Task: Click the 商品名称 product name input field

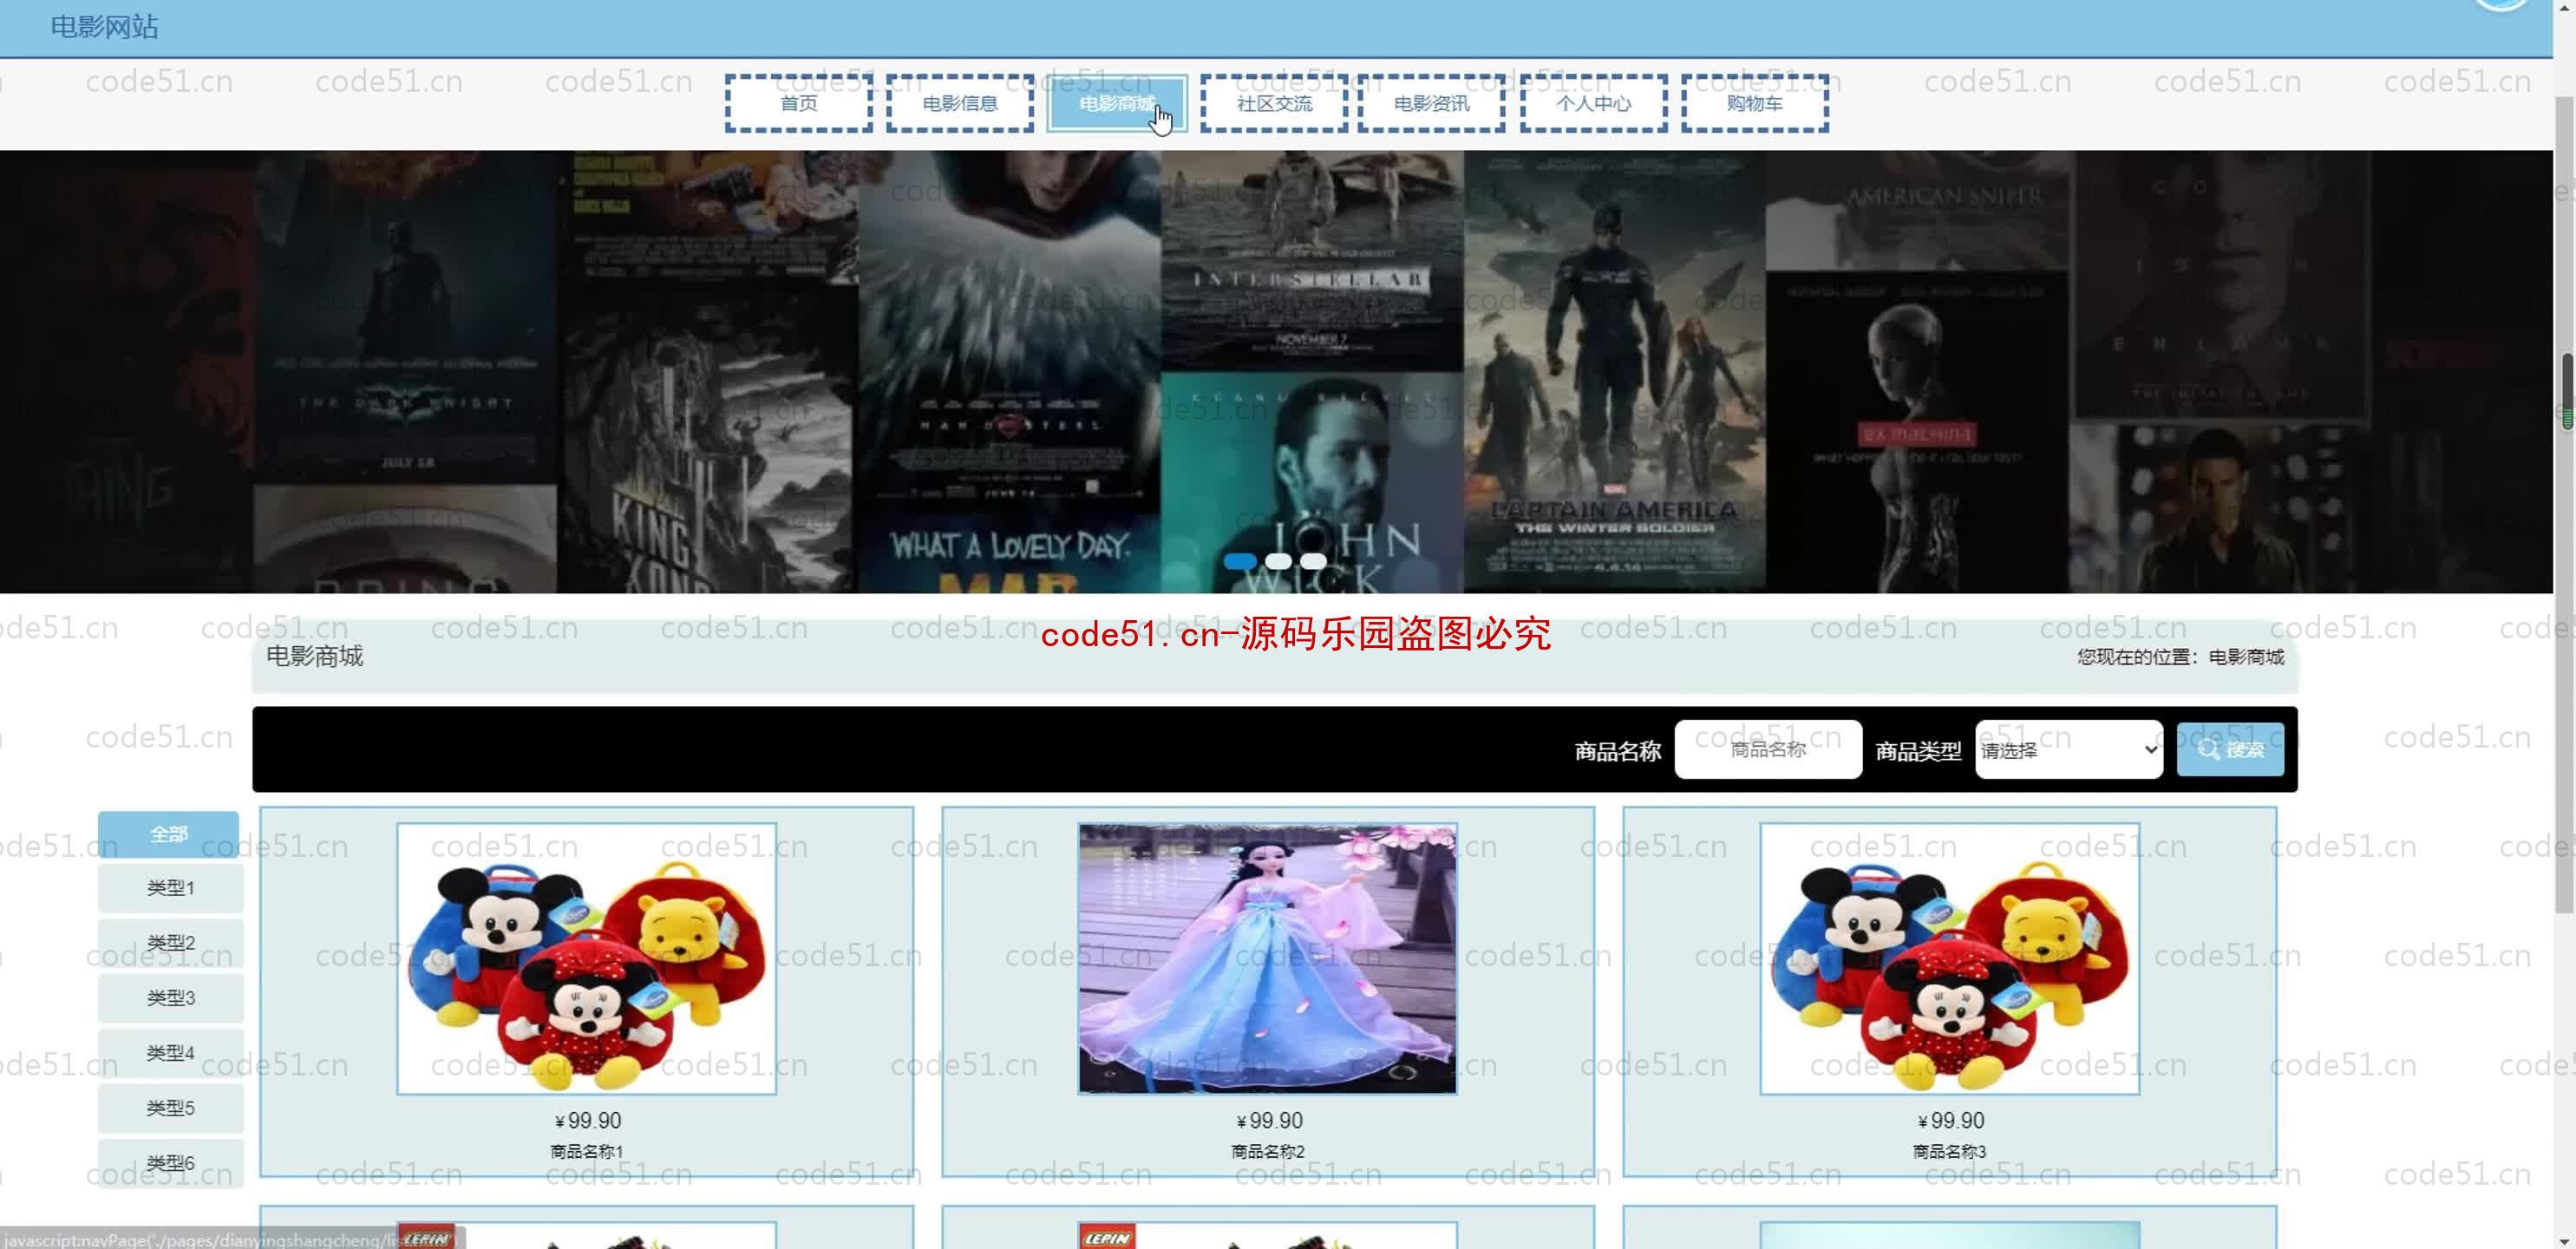Action: (1768, 748)
